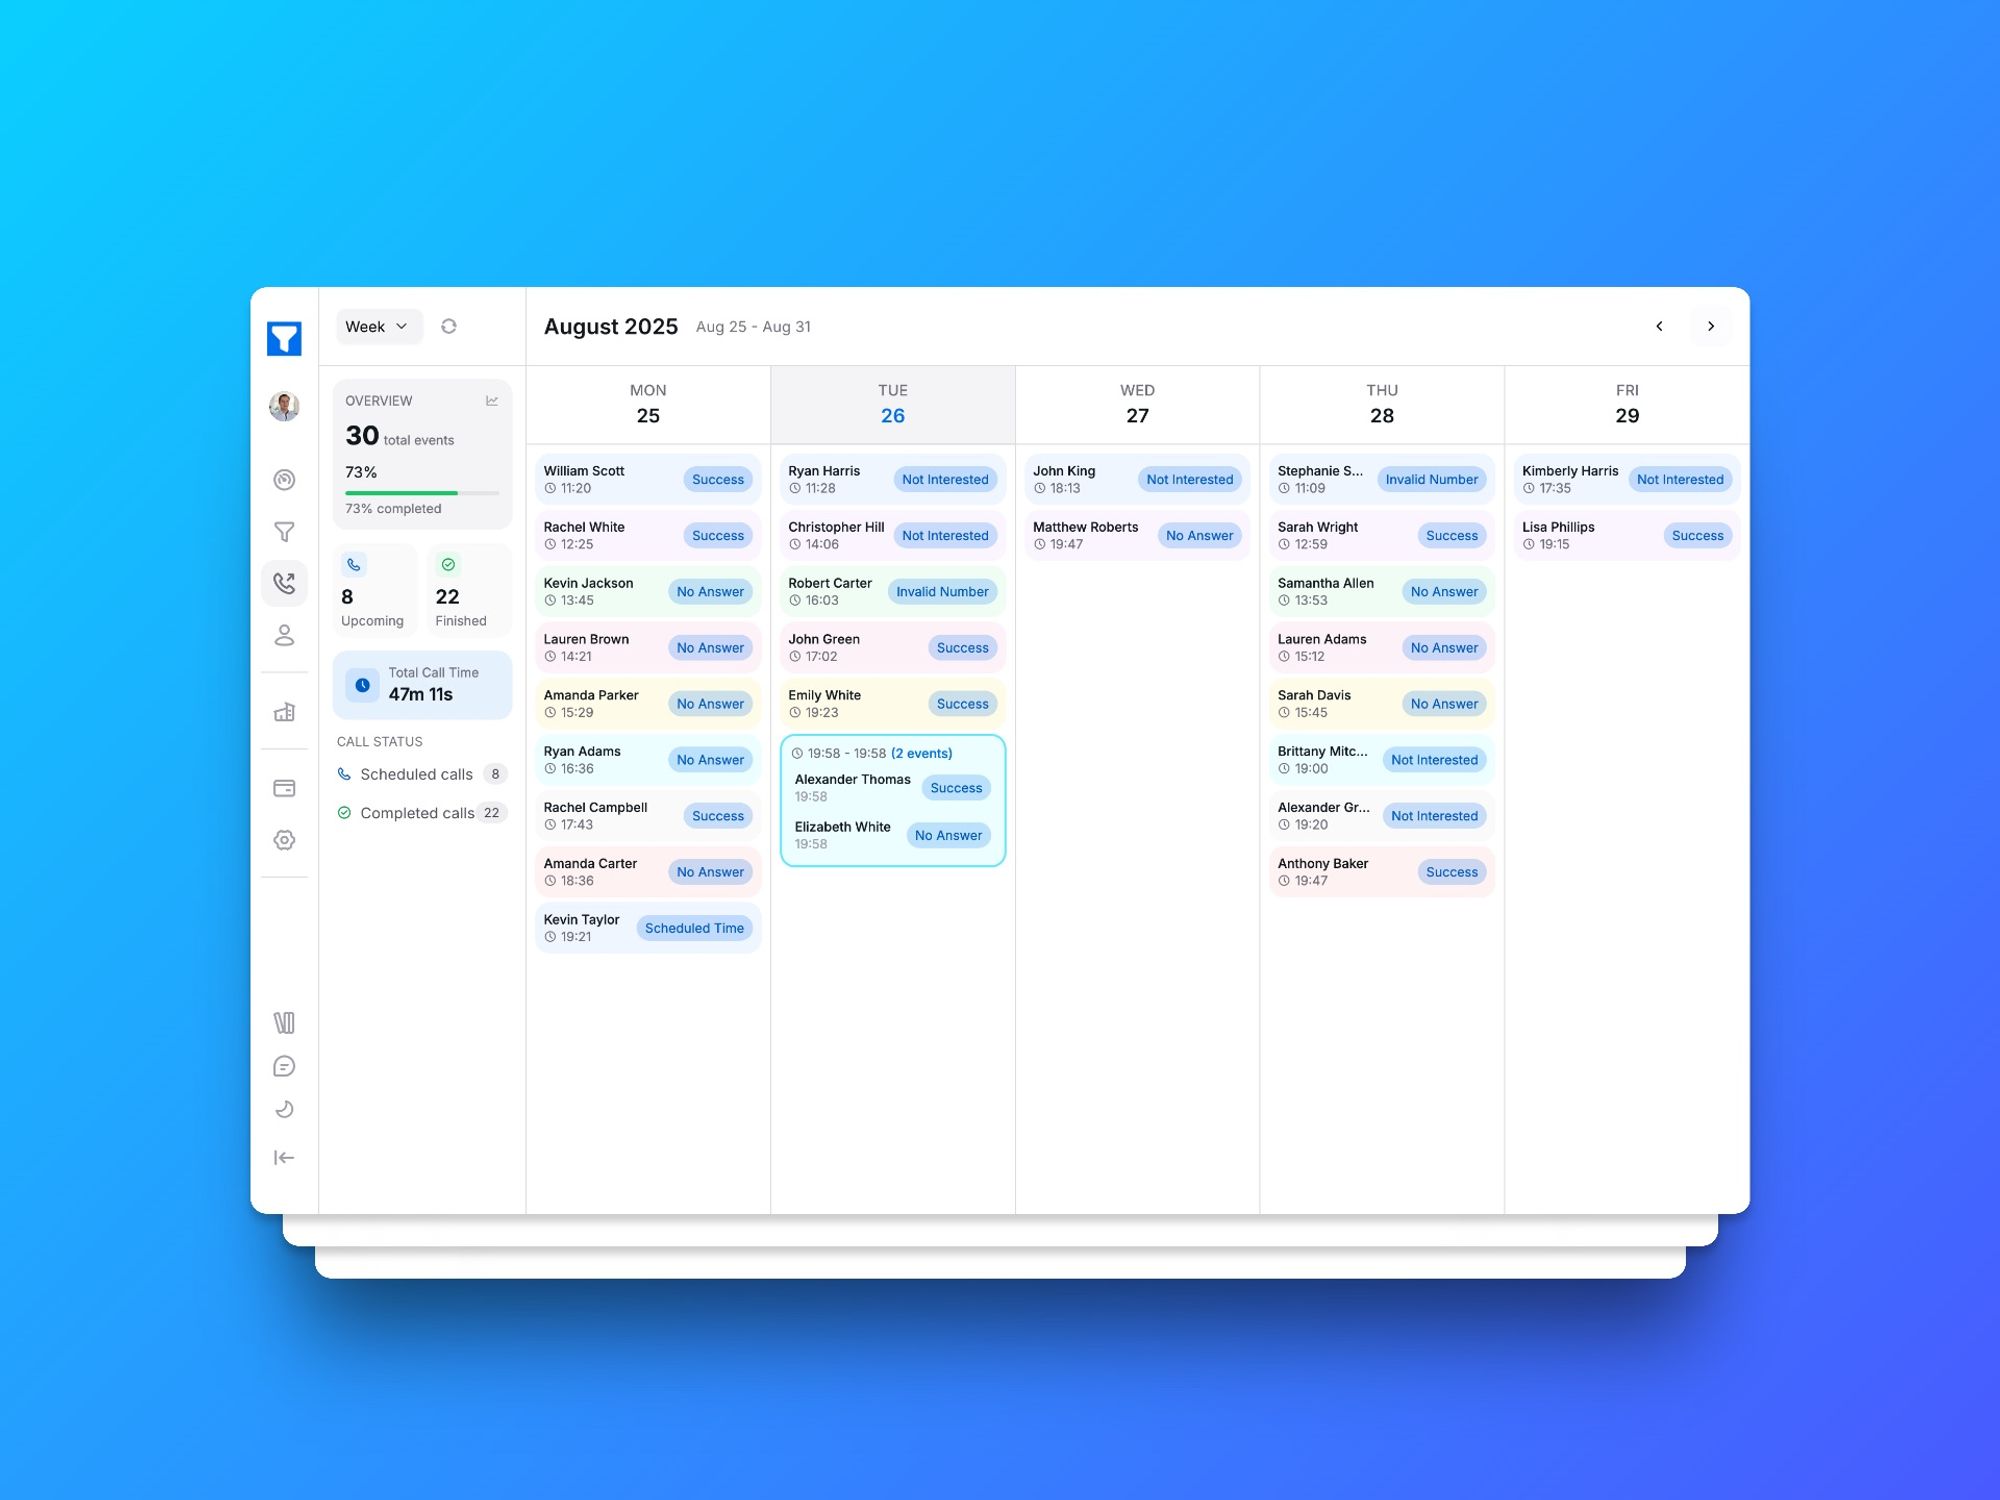Click Robert Carter Invalid Number badge
Image resolution: width=2000 pixels, height=1500 pixels.
tap(942, 591)
